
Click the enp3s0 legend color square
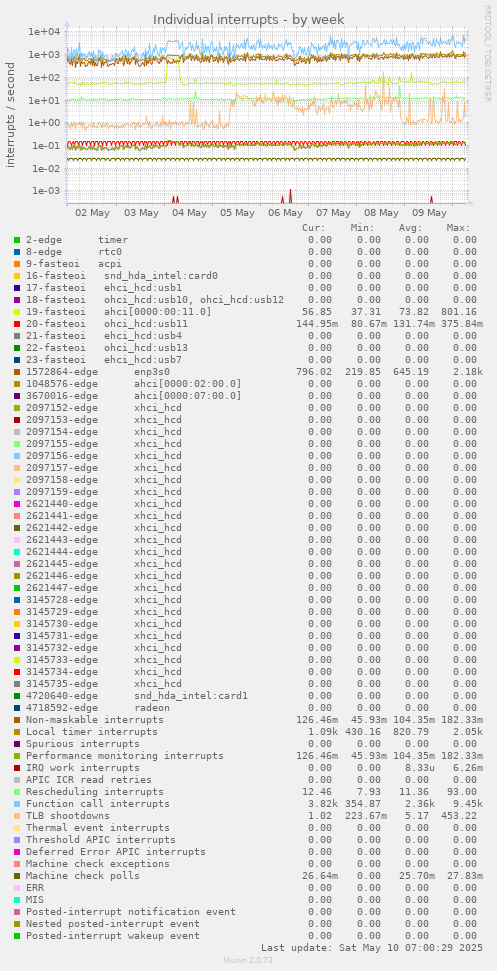click(17, 372)
